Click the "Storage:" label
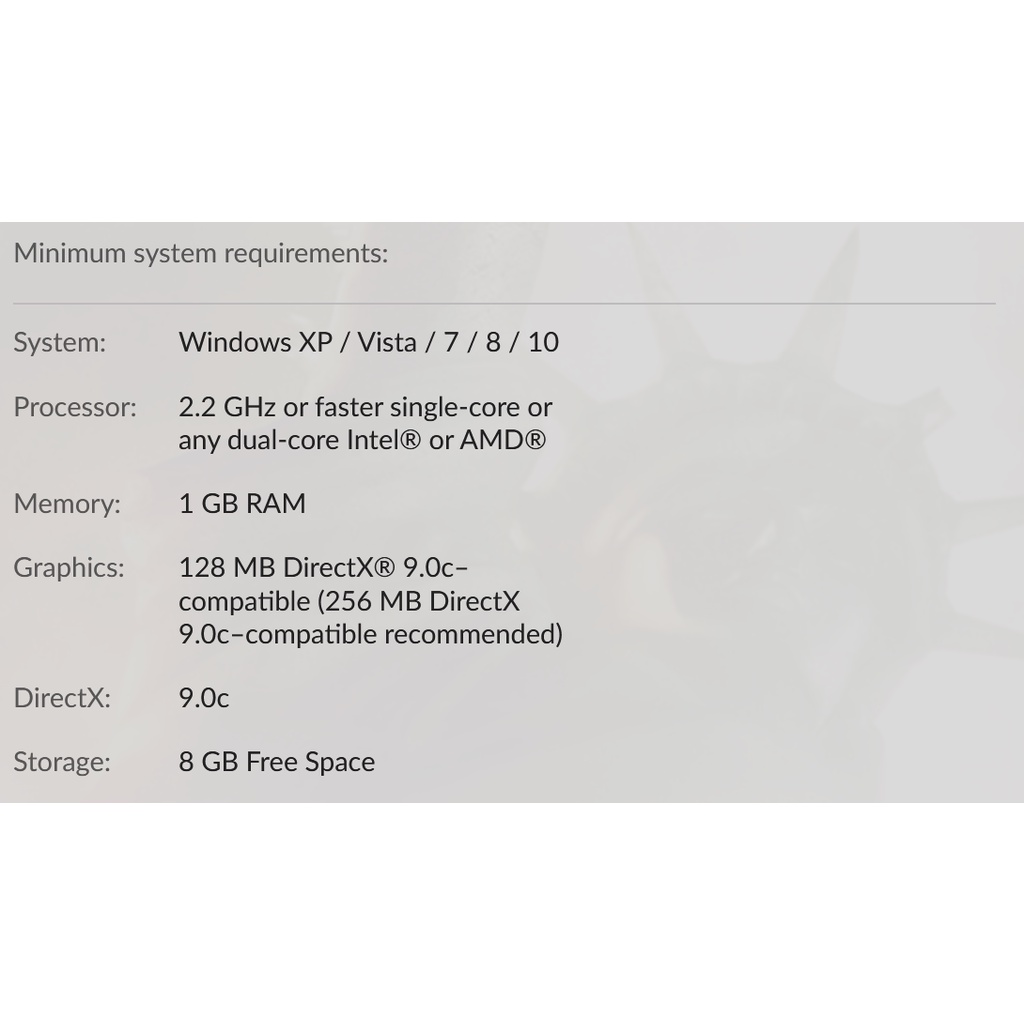This screenshot has width=1024, height=1024. (x=61, y=762)
